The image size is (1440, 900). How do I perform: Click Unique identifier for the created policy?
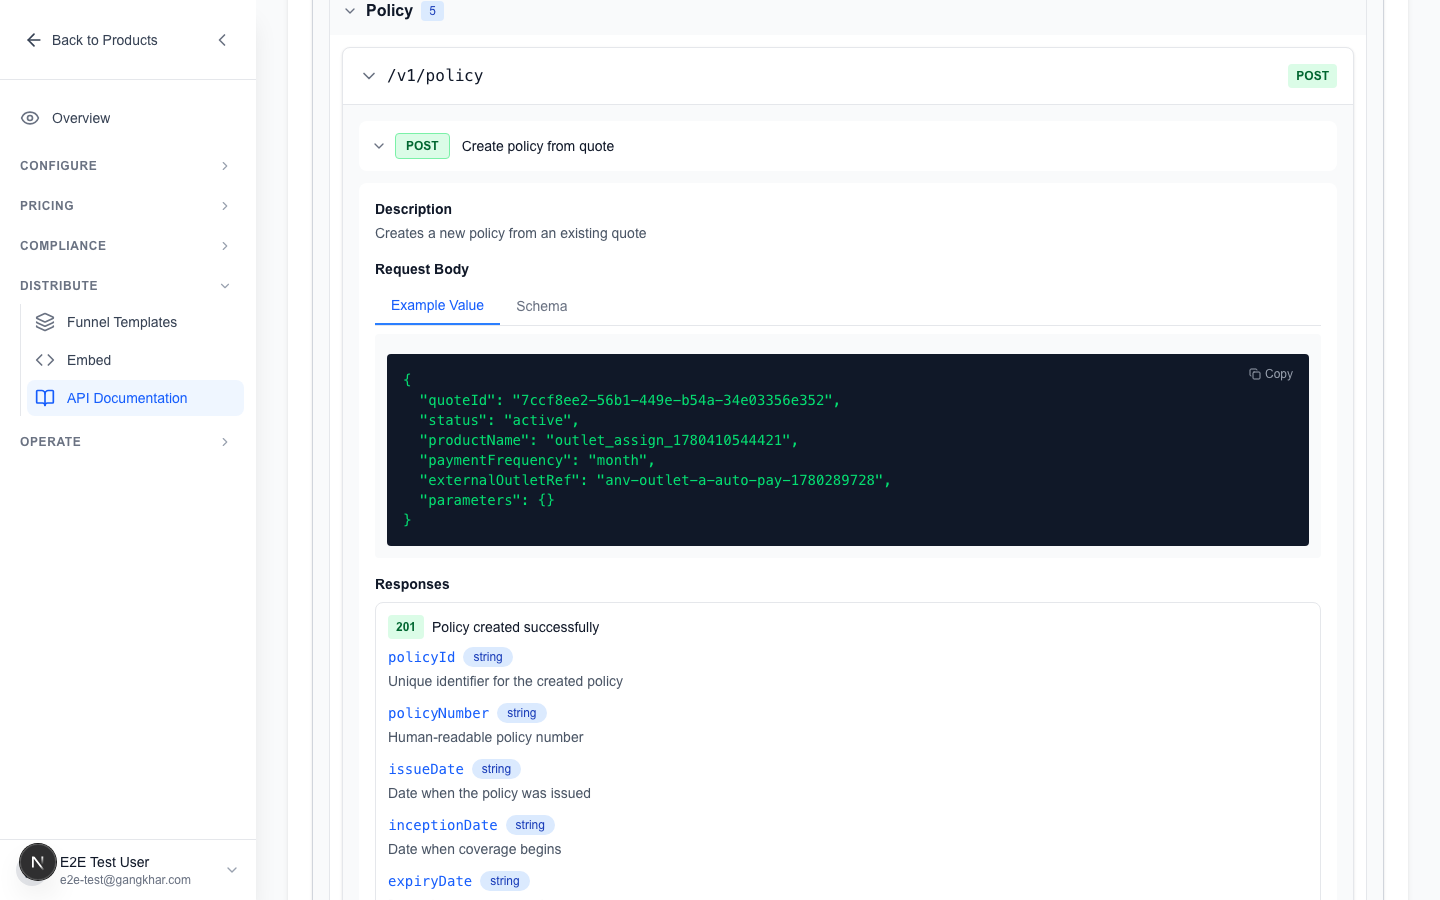point(505,681)
